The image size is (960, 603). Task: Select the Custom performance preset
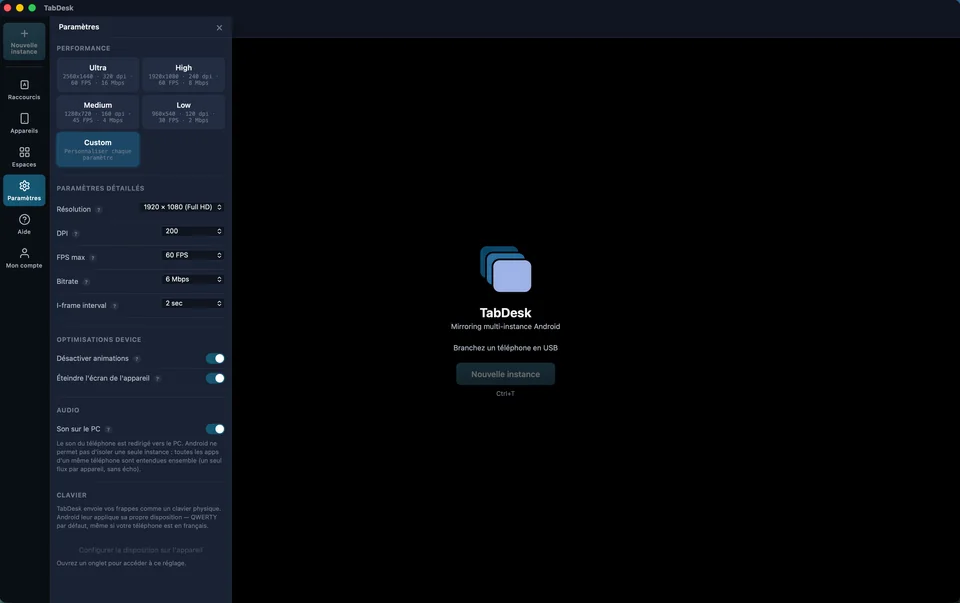tap(98, 149)
